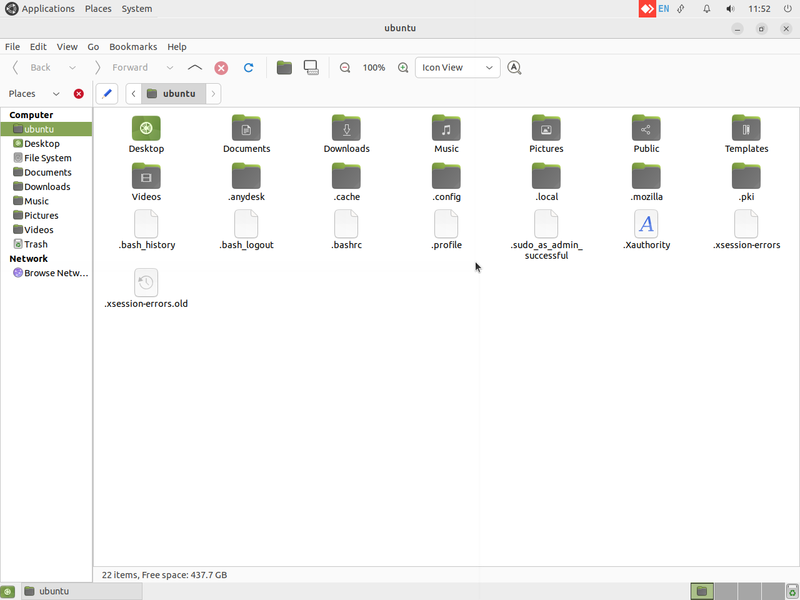Screen dimensions: 800x600
Task: Select the Documents folder in main view
Action: [246, 134]
